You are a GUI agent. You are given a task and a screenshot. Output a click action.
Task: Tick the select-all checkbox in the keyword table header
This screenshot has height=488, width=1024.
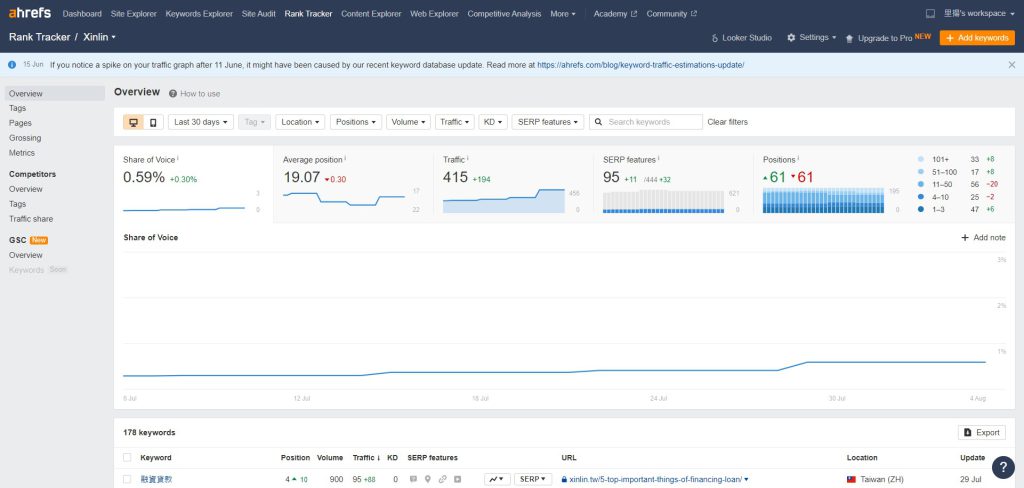[127, 458]
